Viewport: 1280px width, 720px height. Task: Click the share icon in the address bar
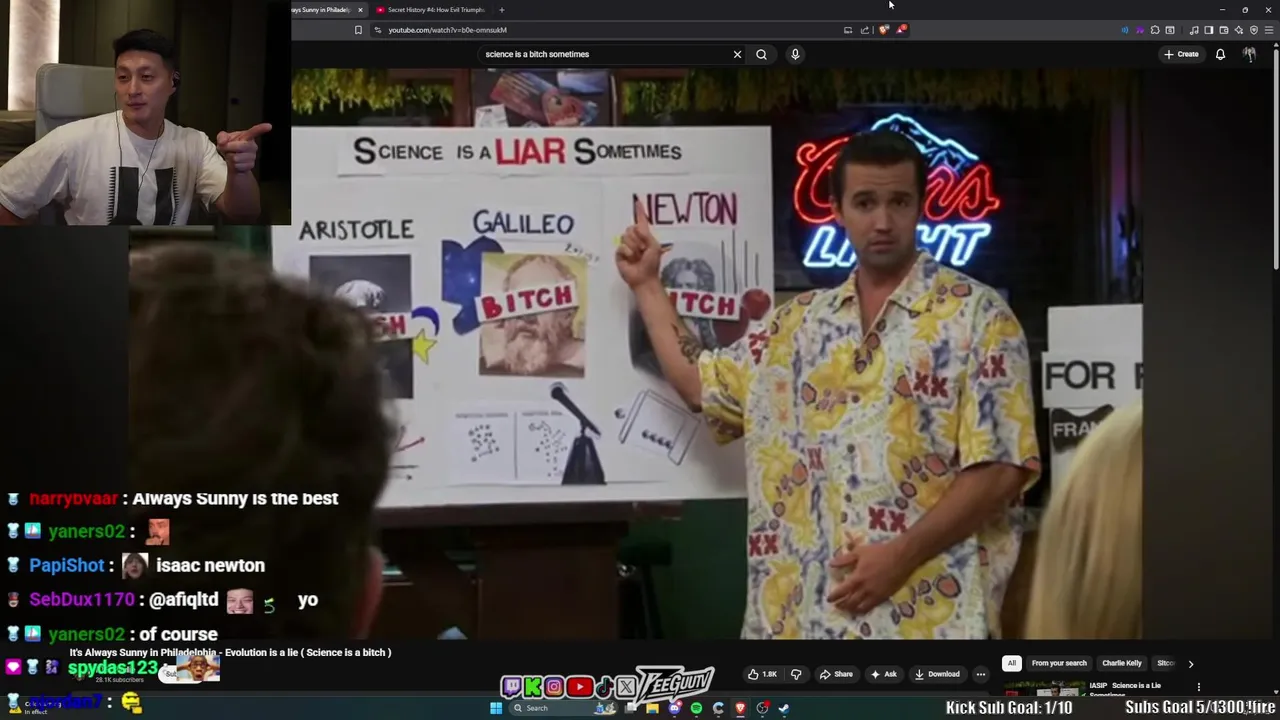click(x=865, y=30)
